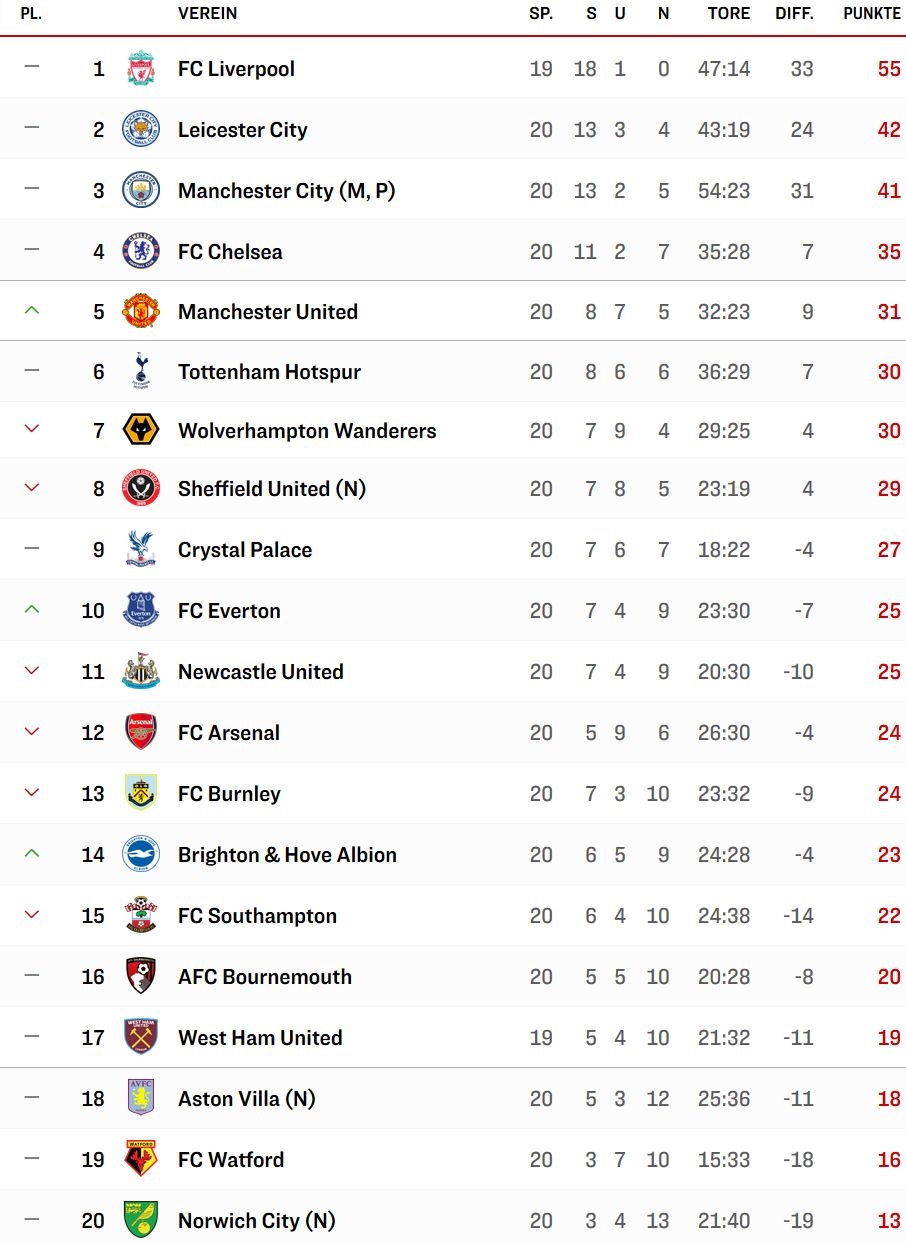Click the Wolverhampton Wanderers wolf logo
906x1244 pixels.
pos(141,431)
